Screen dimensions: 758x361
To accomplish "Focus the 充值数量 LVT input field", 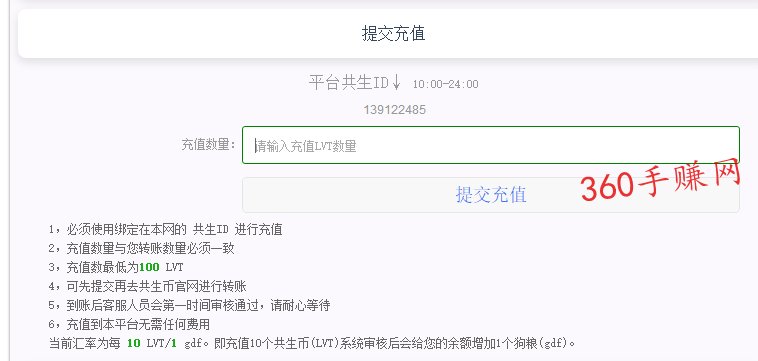I will (x=491, y=145).
